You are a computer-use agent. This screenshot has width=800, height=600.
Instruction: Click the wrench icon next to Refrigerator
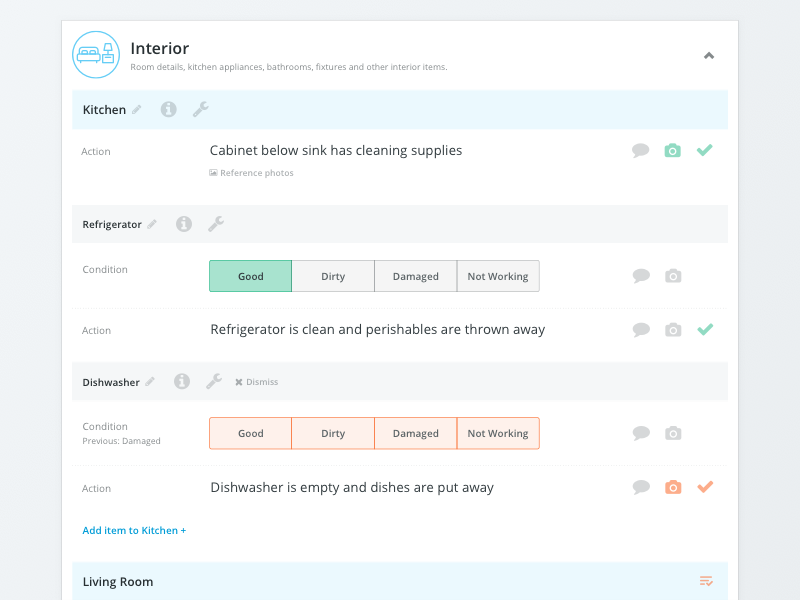216,224
